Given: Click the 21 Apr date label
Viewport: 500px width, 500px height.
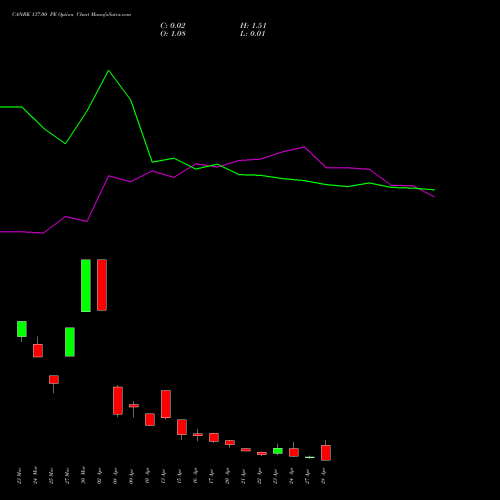Looking at the screenshot, I should pyautogui.click(x=243, y=476).
